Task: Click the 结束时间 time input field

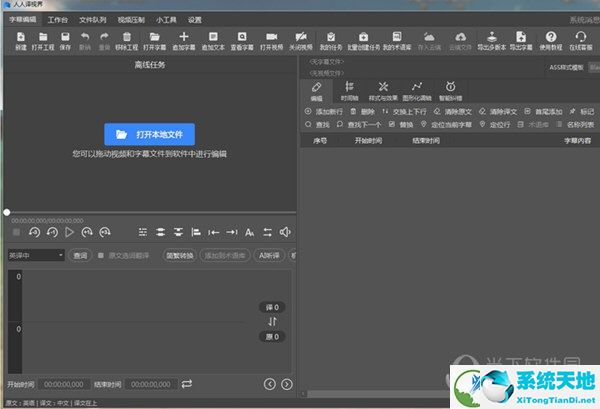Action: click(151, 384)
